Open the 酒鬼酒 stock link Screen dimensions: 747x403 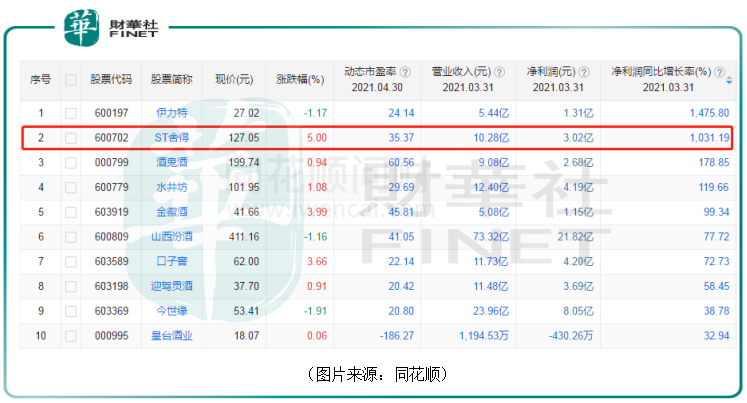click(x=171, y=162)
